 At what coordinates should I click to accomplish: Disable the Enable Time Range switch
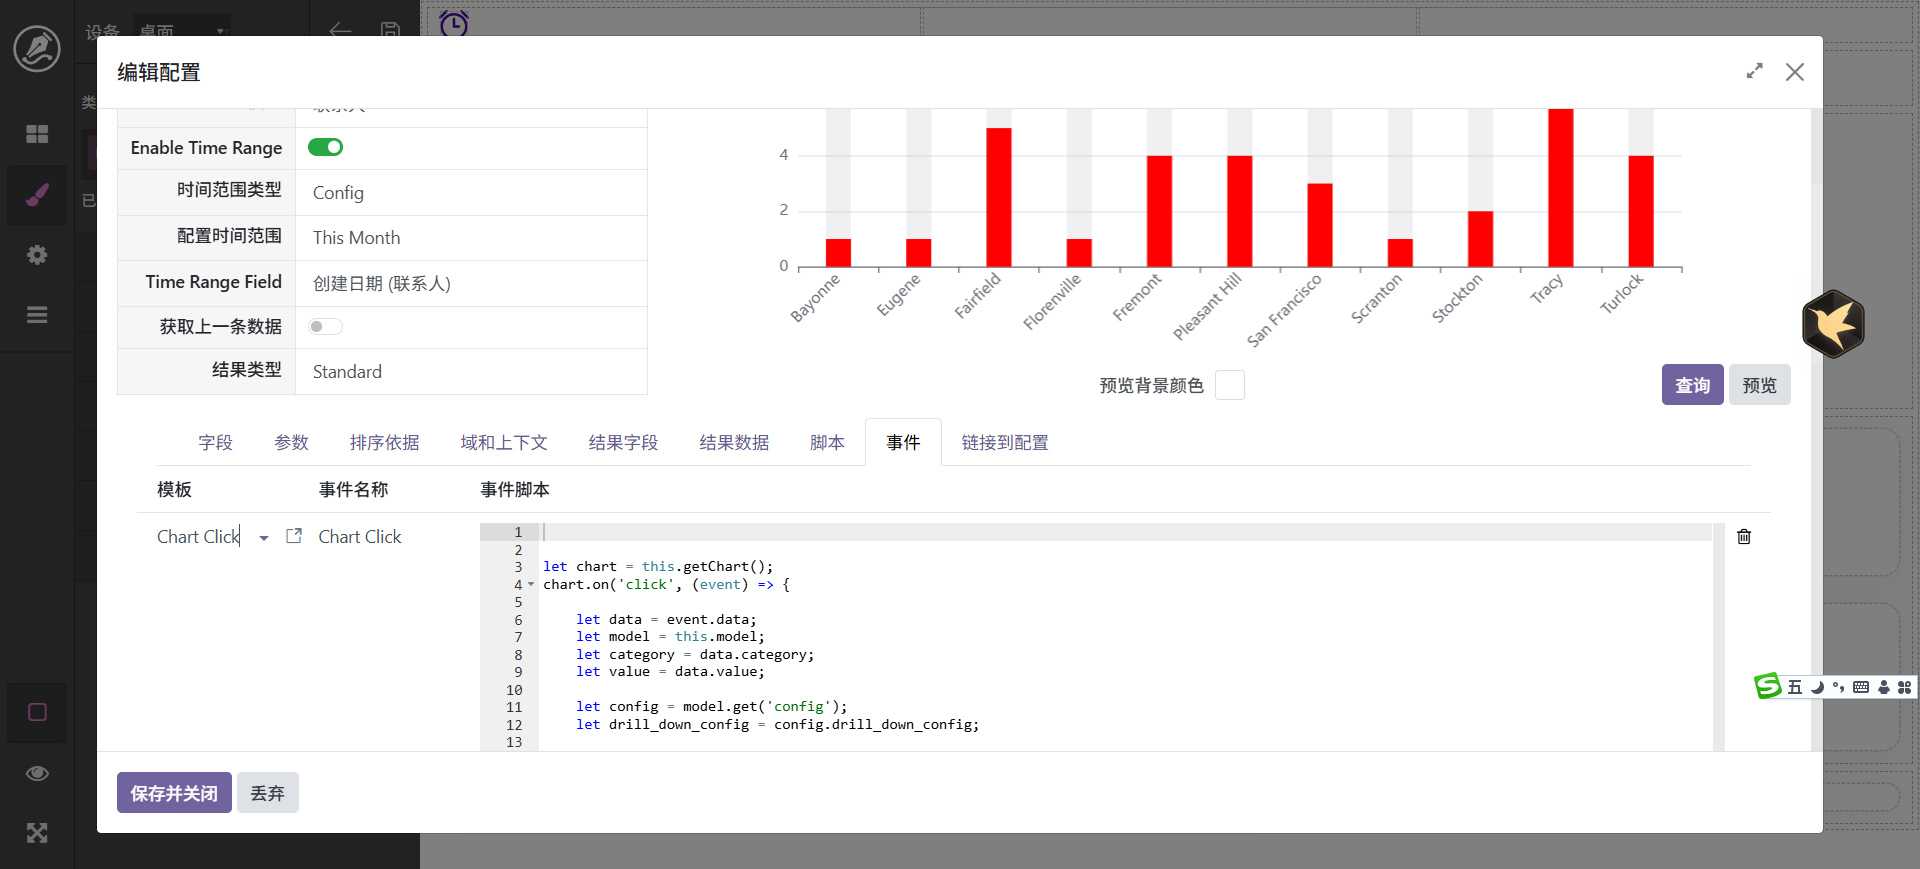[325, 147]
